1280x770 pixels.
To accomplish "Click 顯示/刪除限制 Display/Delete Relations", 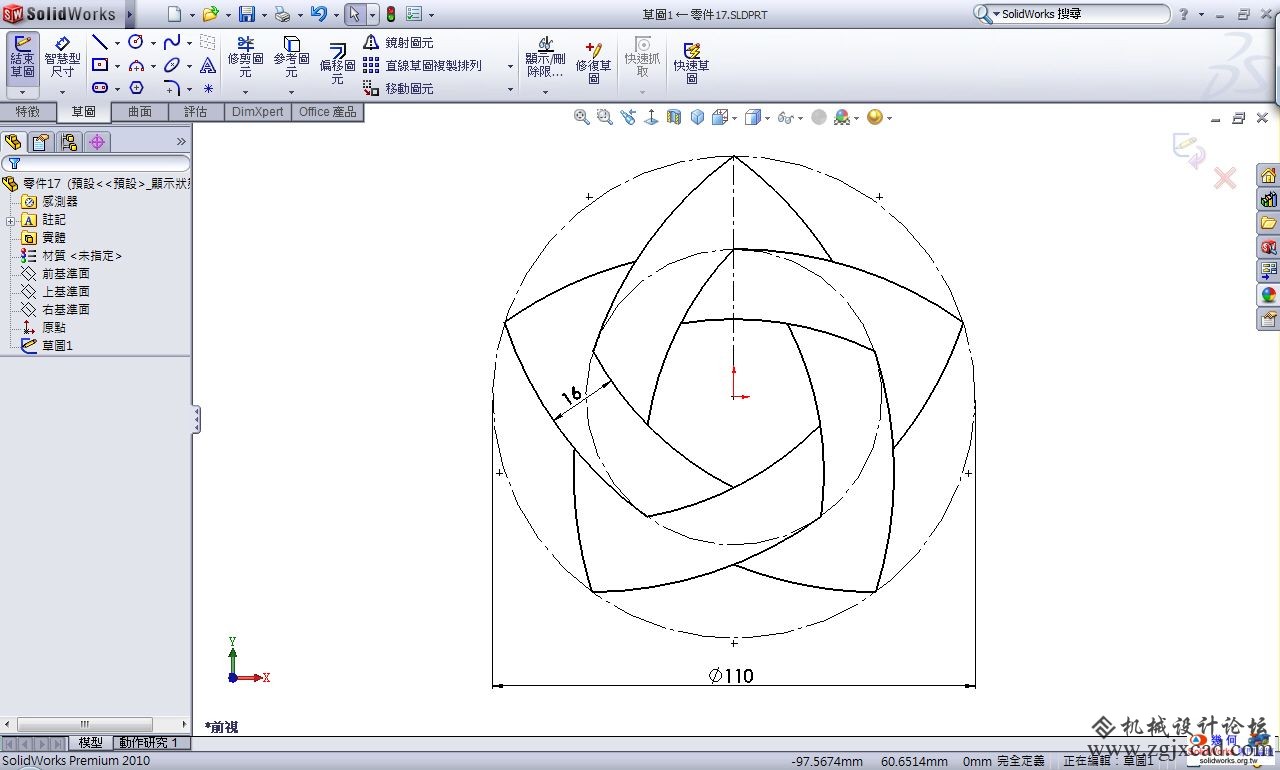I will click(545, 57).
